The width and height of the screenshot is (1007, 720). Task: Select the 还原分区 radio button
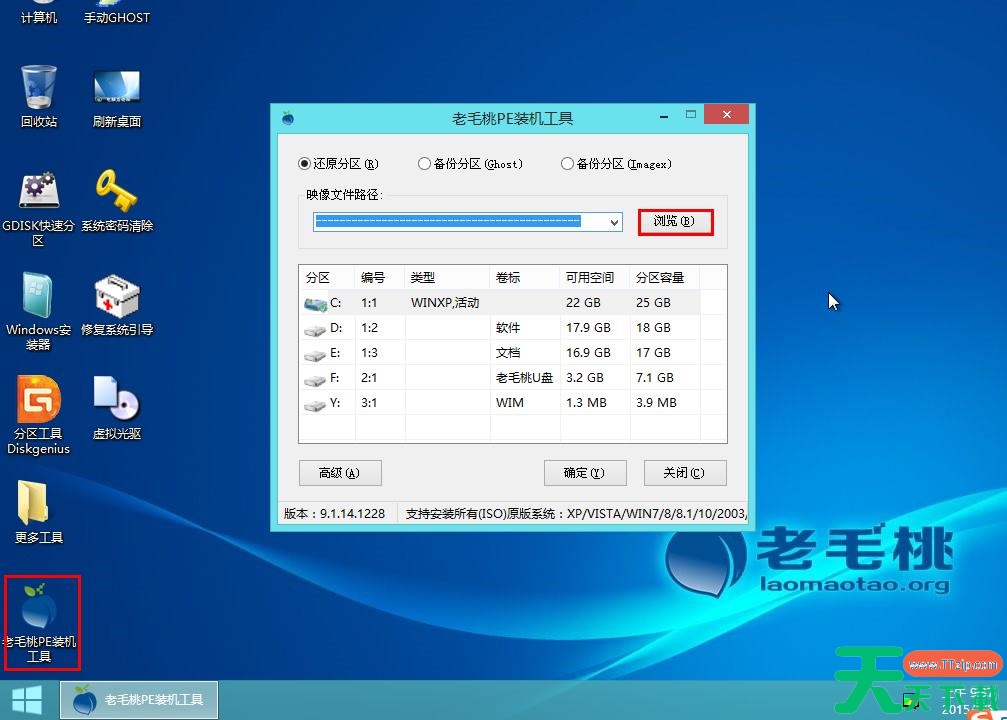pos(305,164)
